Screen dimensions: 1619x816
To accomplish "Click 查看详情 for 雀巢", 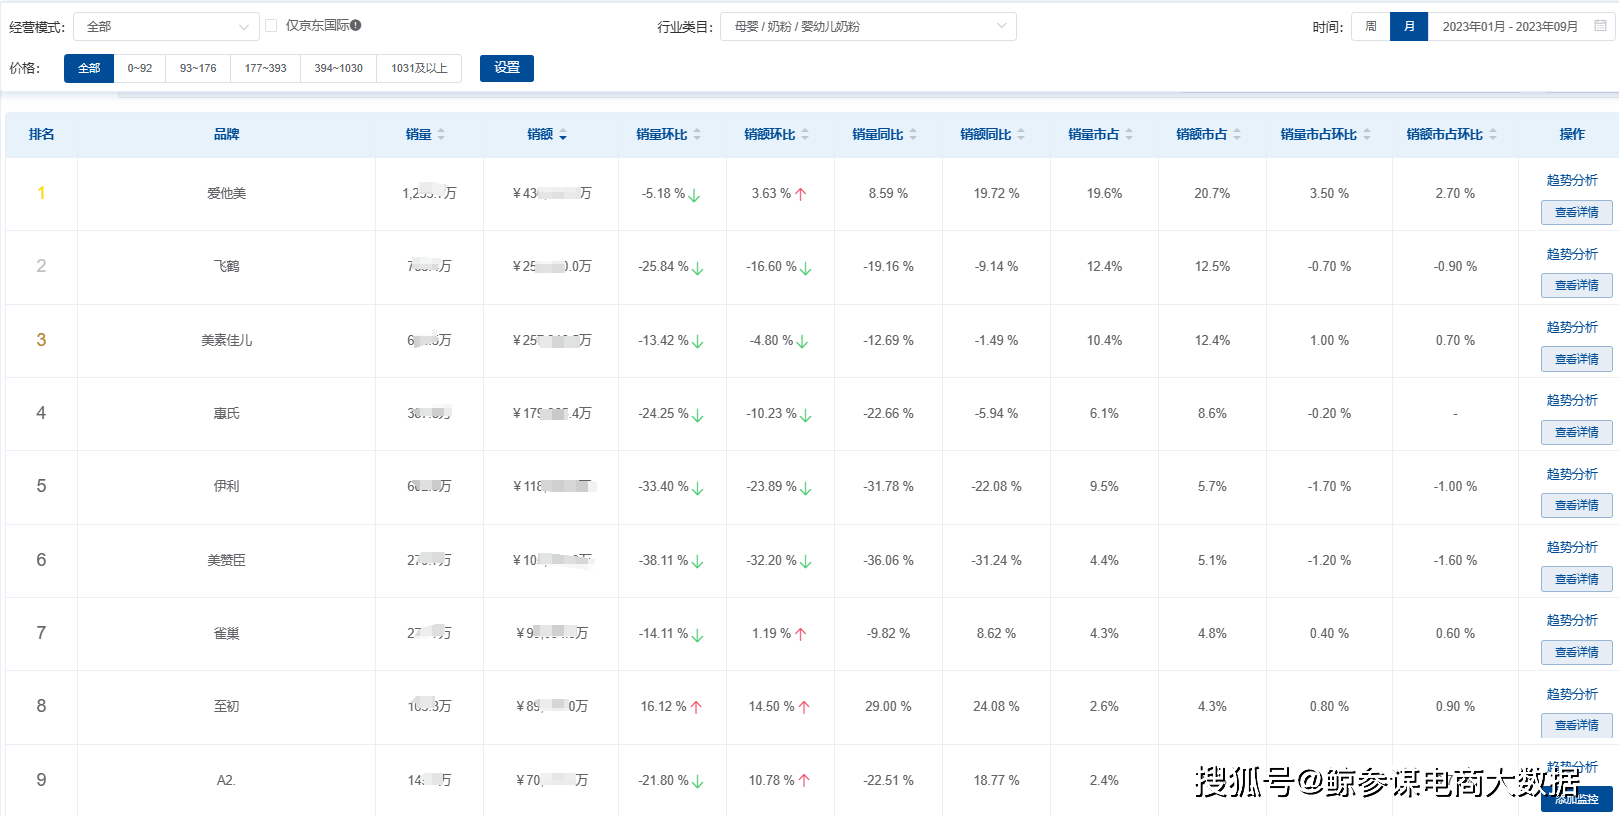I will pos(1577,652).
